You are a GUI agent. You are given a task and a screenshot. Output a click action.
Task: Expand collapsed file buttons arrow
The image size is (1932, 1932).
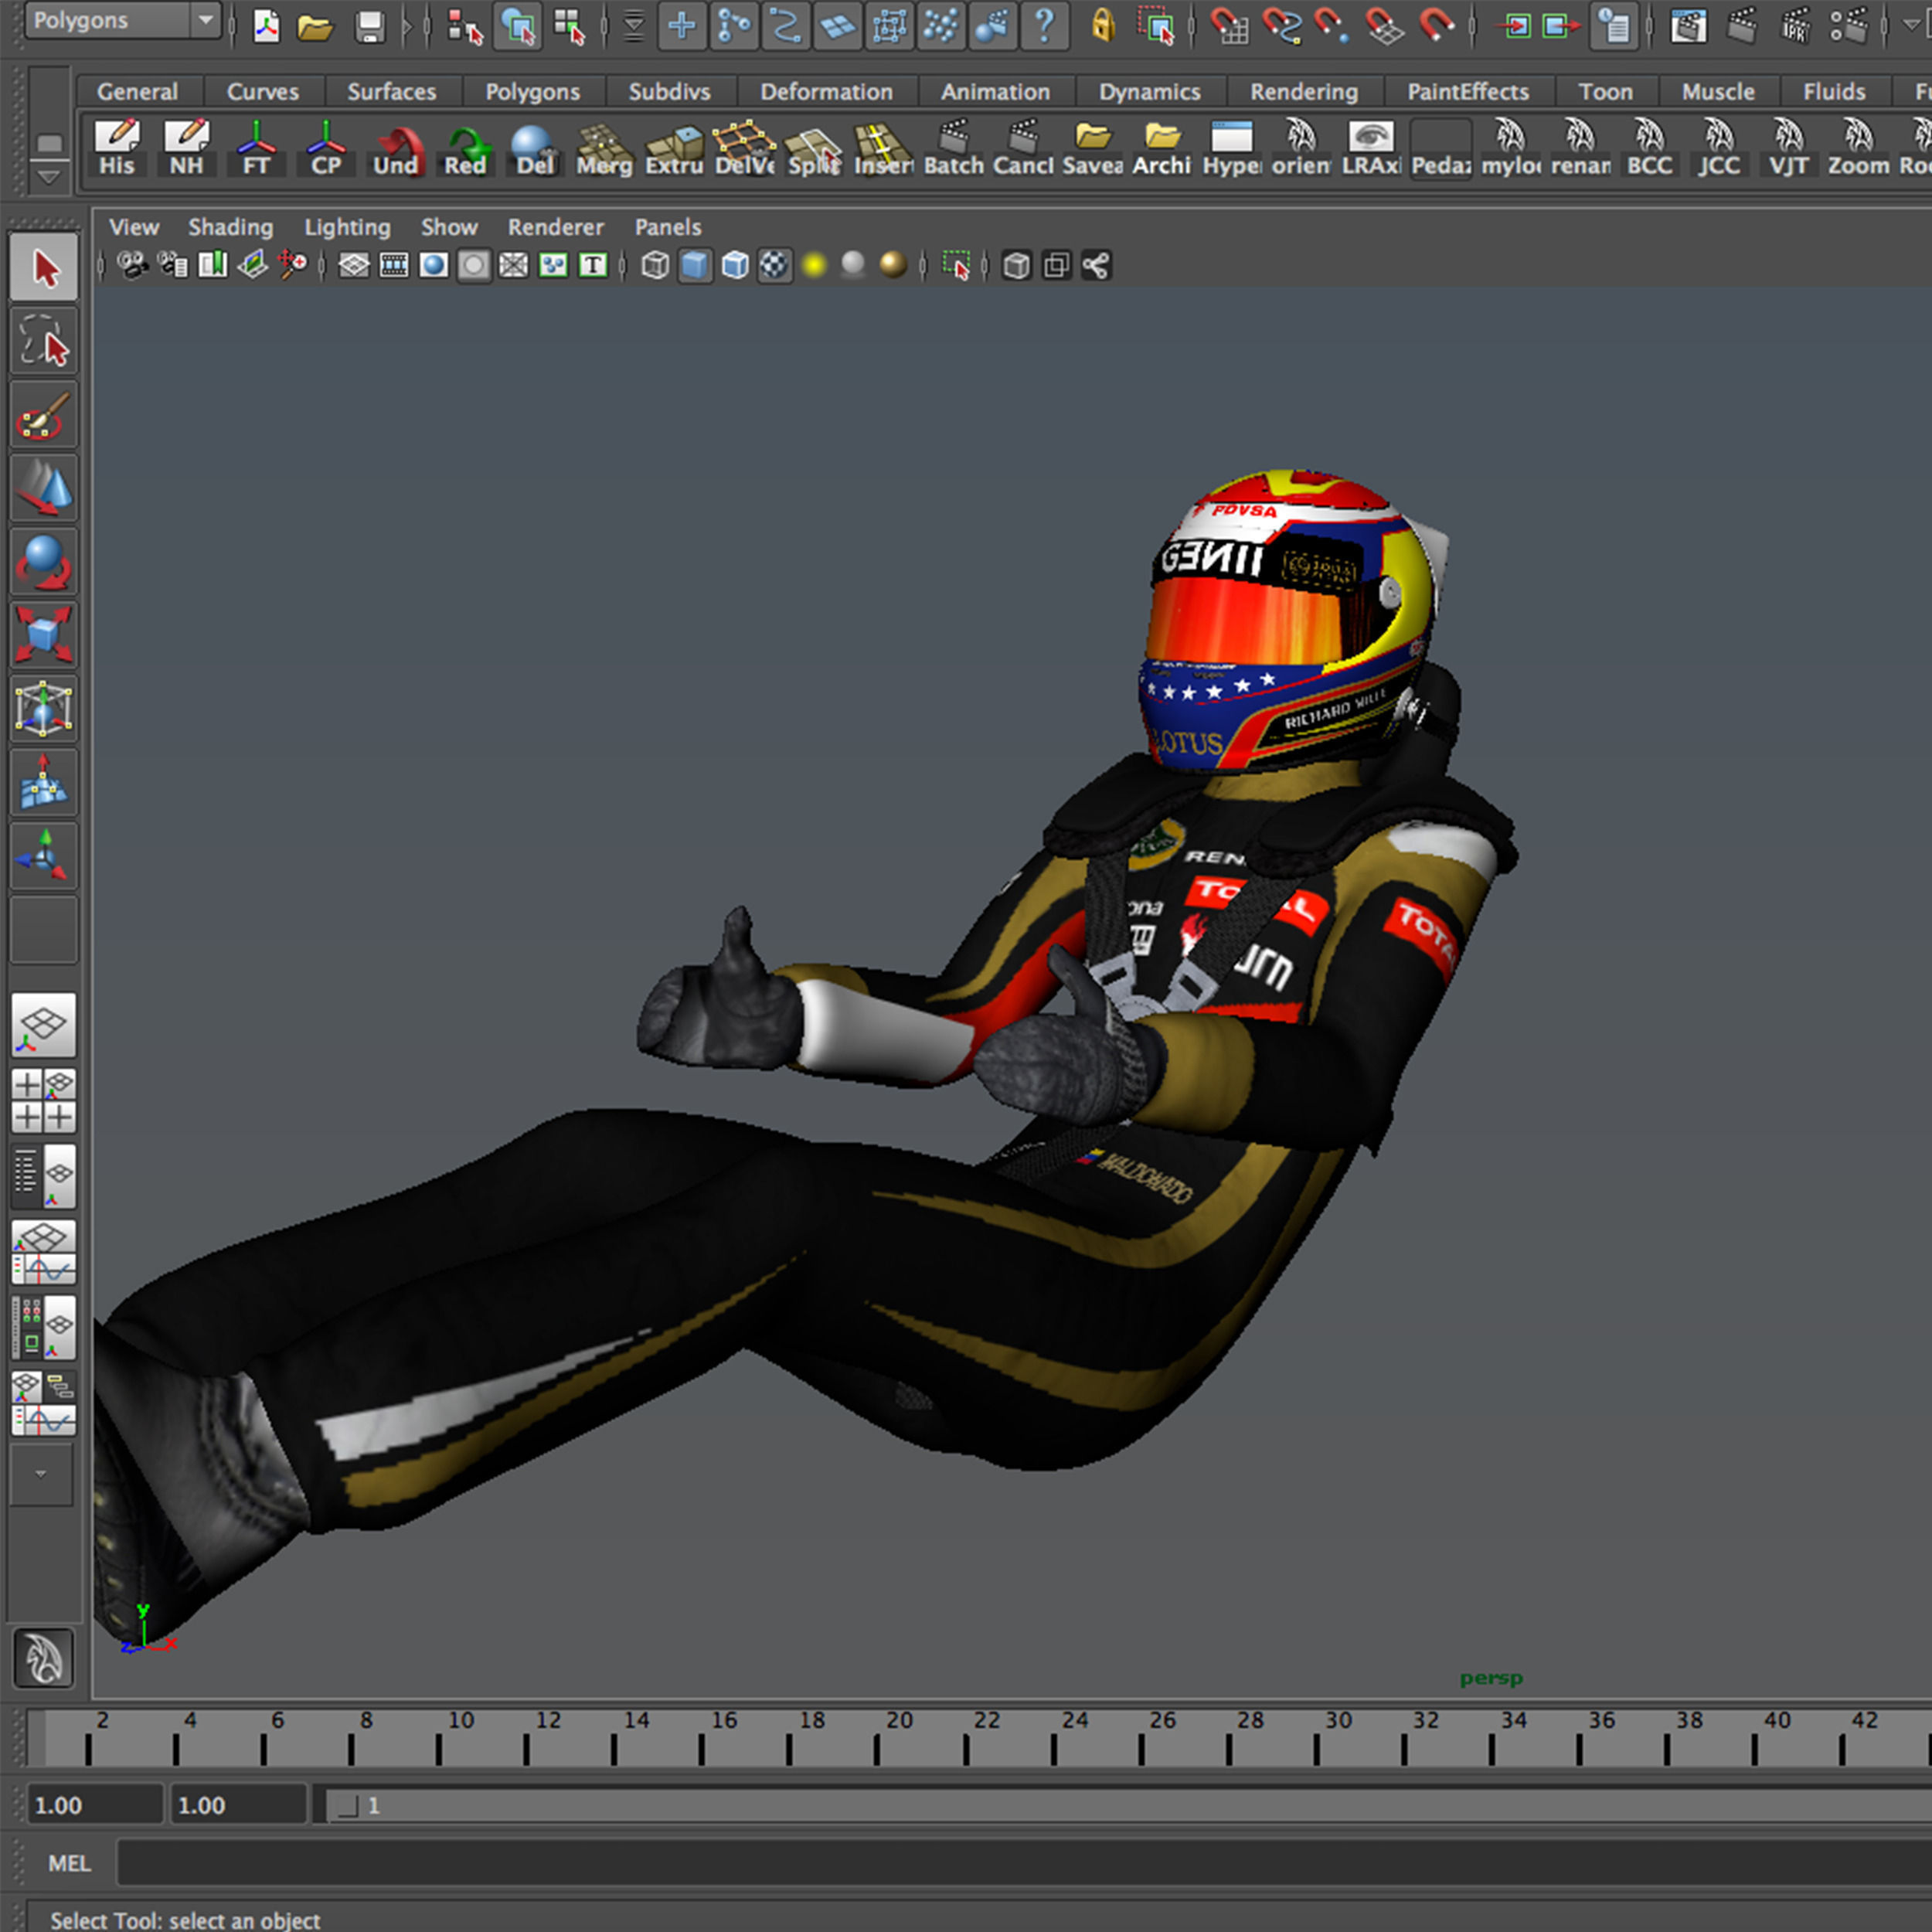tap(406, 26)
